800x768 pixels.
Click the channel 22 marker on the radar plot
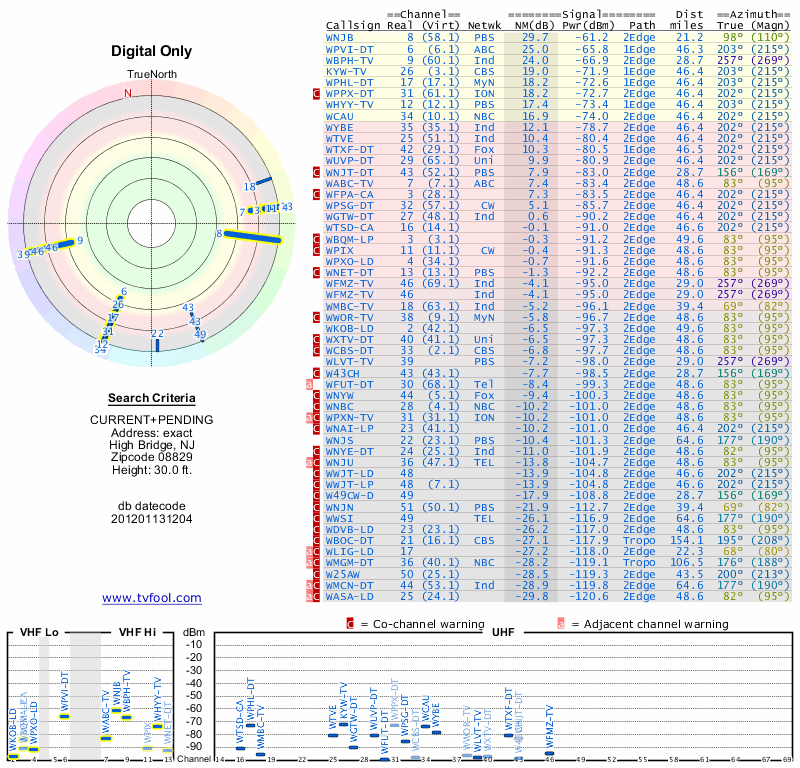pos(157,343)
